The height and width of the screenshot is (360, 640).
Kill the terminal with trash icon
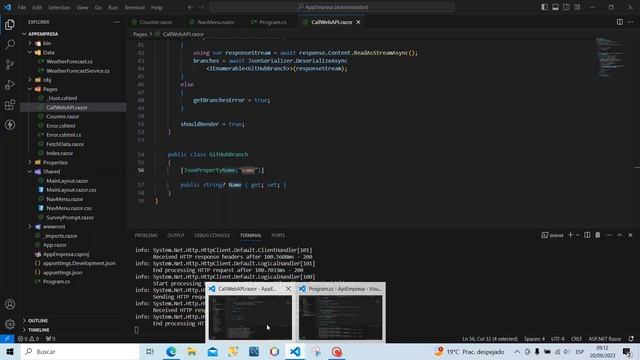coord(598,235)
